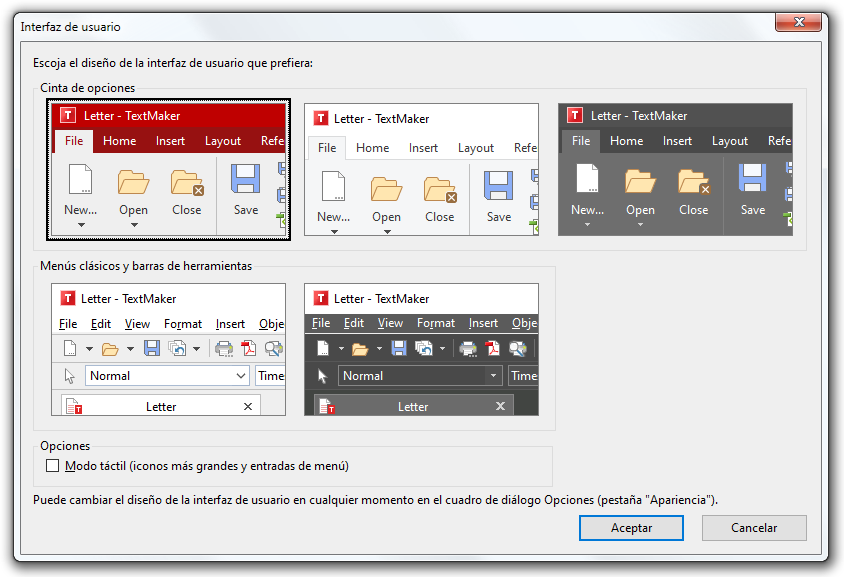Click pointer arrow icon in dark classic preview

point(322,376)
